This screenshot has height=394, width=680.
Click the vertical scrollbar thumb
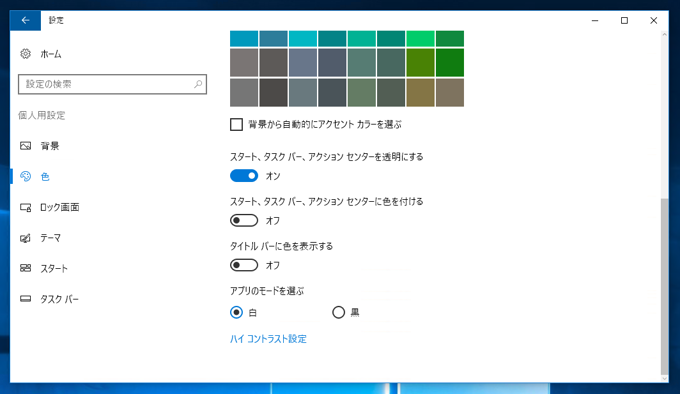(664, 286)
